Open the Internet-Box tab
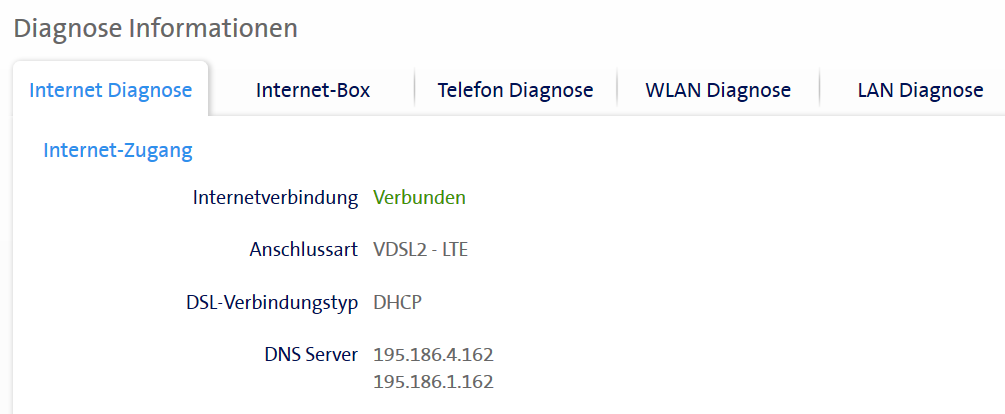Image resolution: width=1005 pixels, height=414 pixels. pos(313,90)
